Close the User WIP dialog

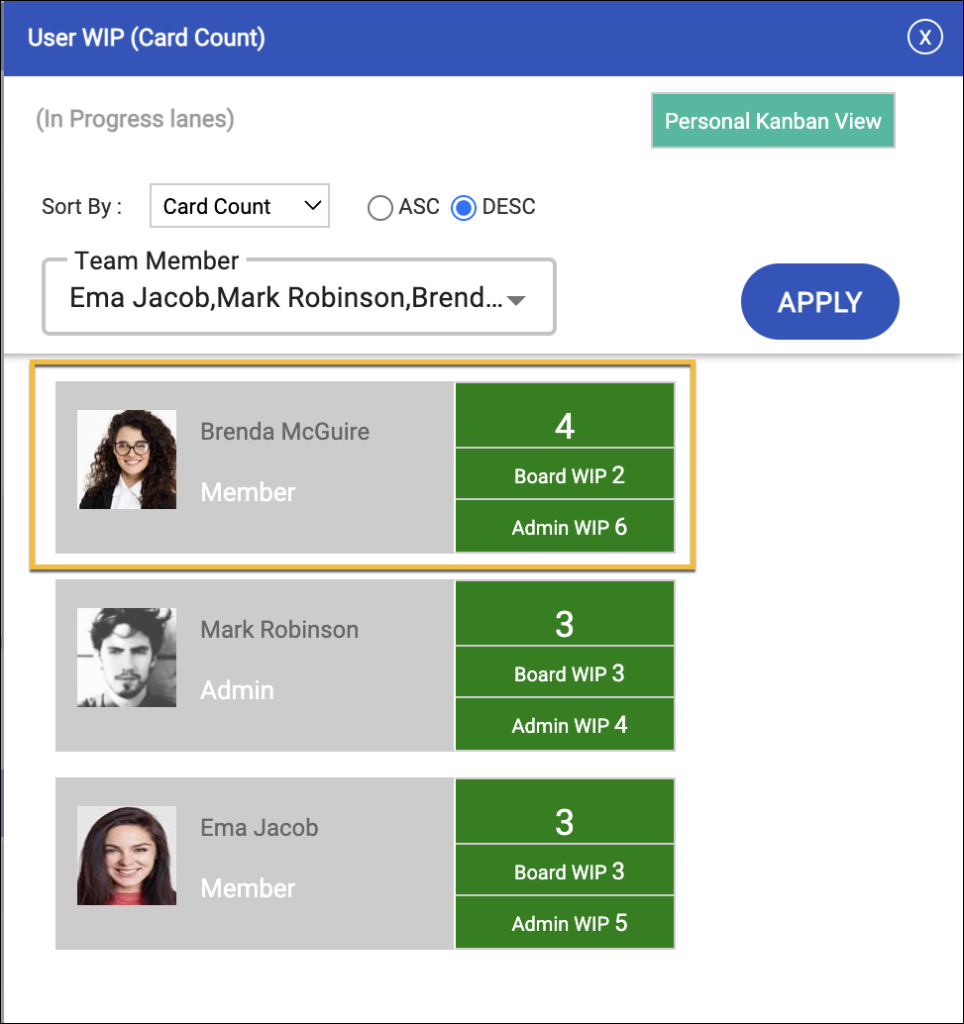tap(924, 38)
